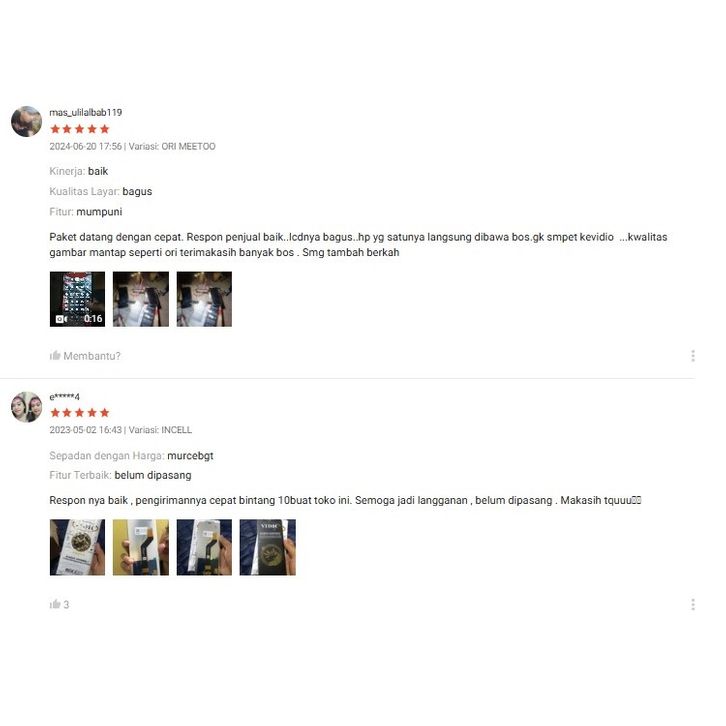Open the third photo in the mas_ulilalbab119 review

[x=204, y=299]
